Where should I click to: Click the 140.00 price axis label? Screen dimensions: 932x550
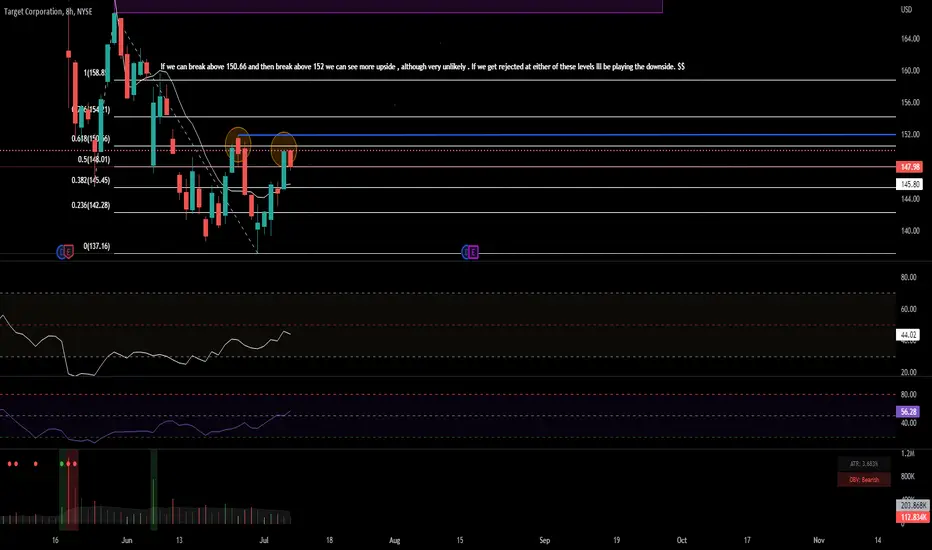click(x=910, y=231)
